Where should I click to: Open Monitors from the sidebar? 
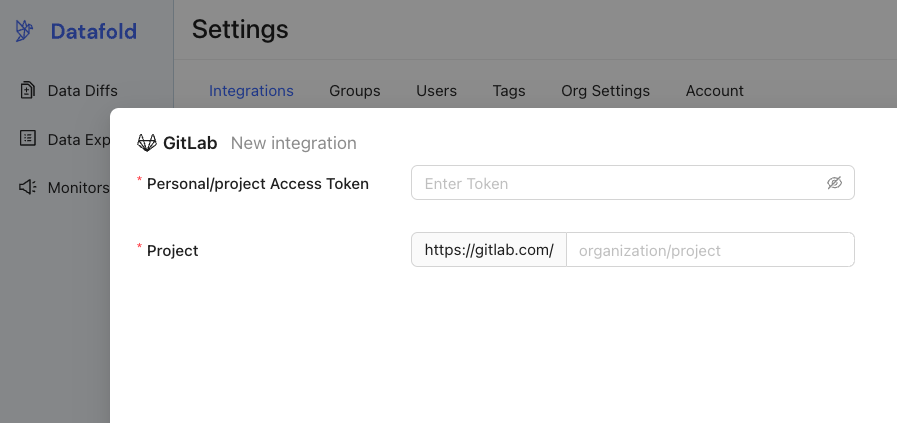click(x=78, y=188)
